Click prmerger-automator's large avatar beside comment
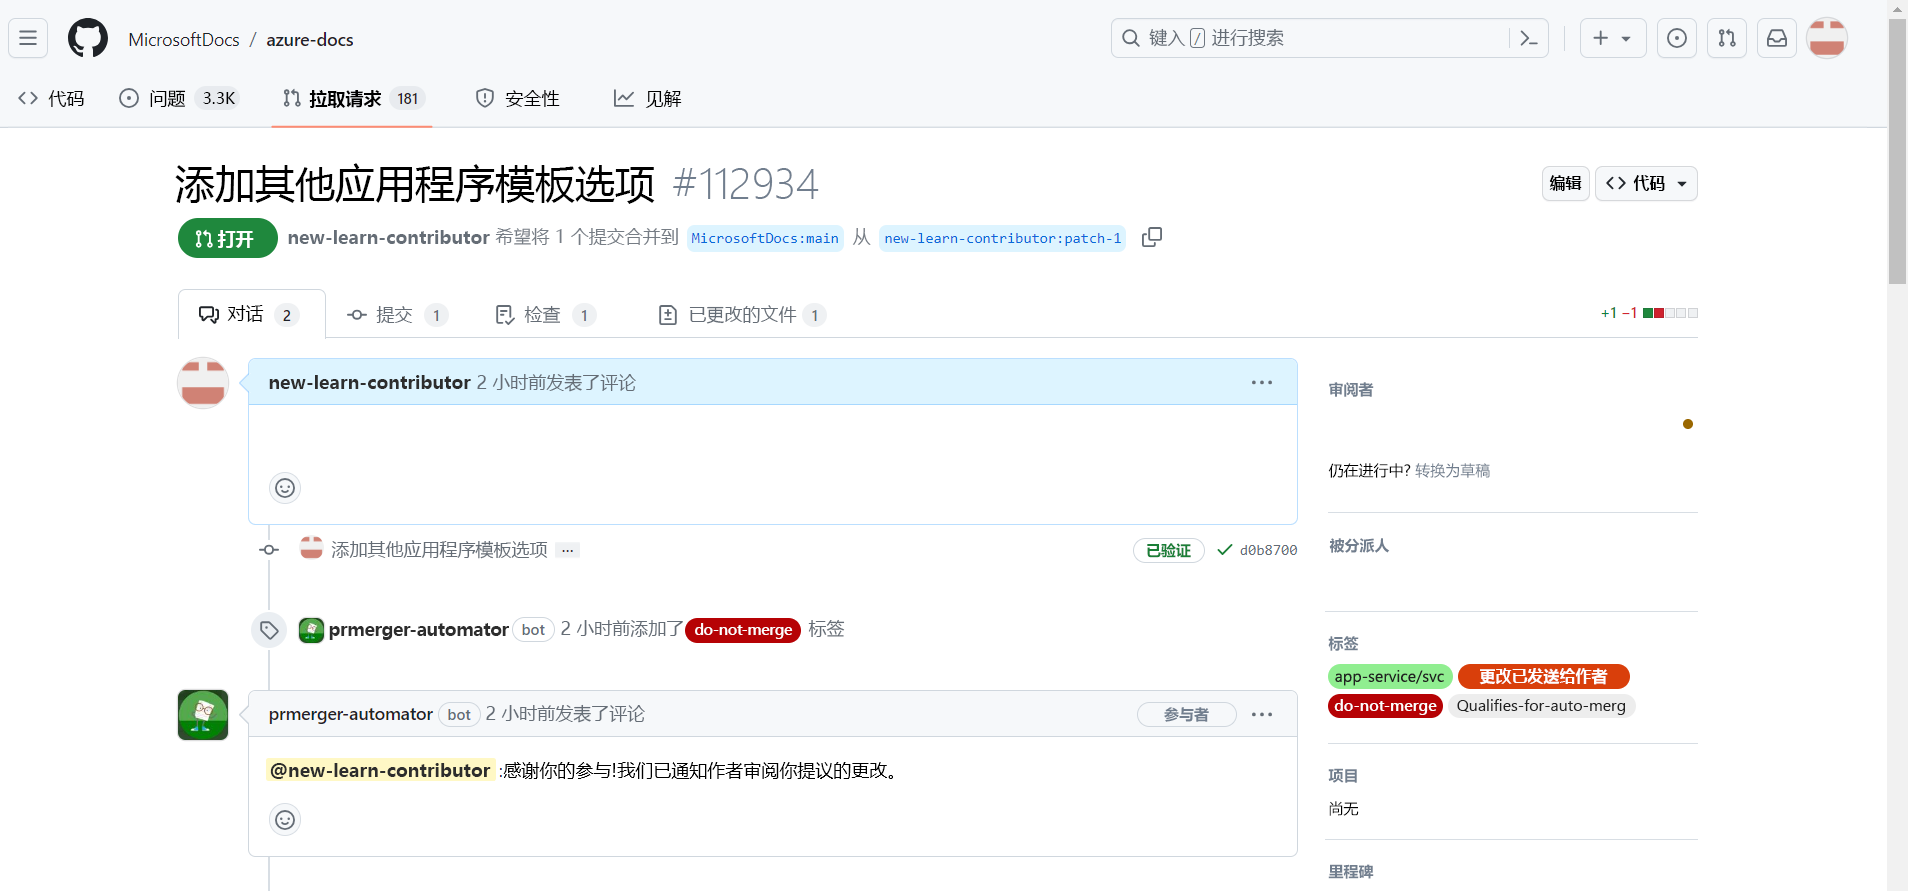This screenshot has height=891, width=1908. click(x=203, y=715)
